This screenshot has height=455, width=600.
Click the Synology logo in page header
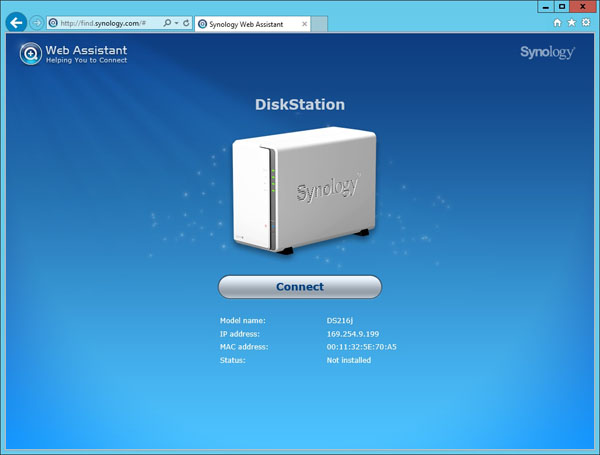click(x=548, y=52)
